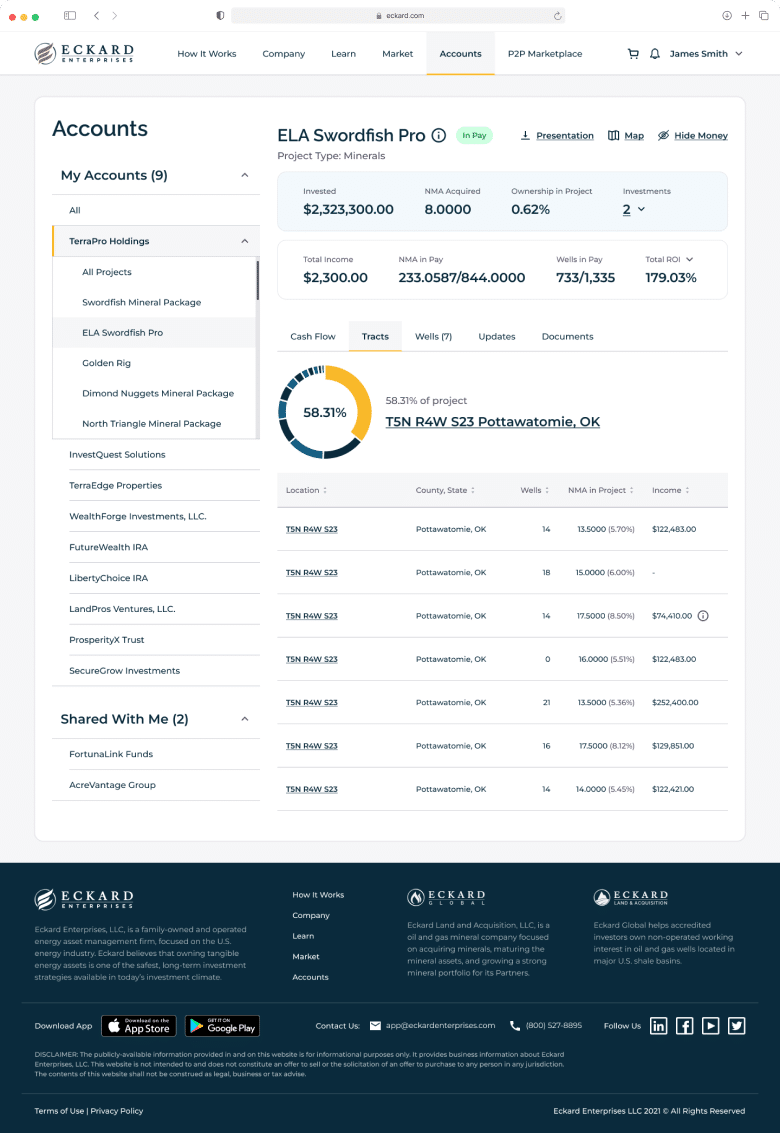Image resolution: width=780 pixels, height=1133 pixels.
Task: Collapse the My Accounts (9) section
Action: click(x=244, y=175)
